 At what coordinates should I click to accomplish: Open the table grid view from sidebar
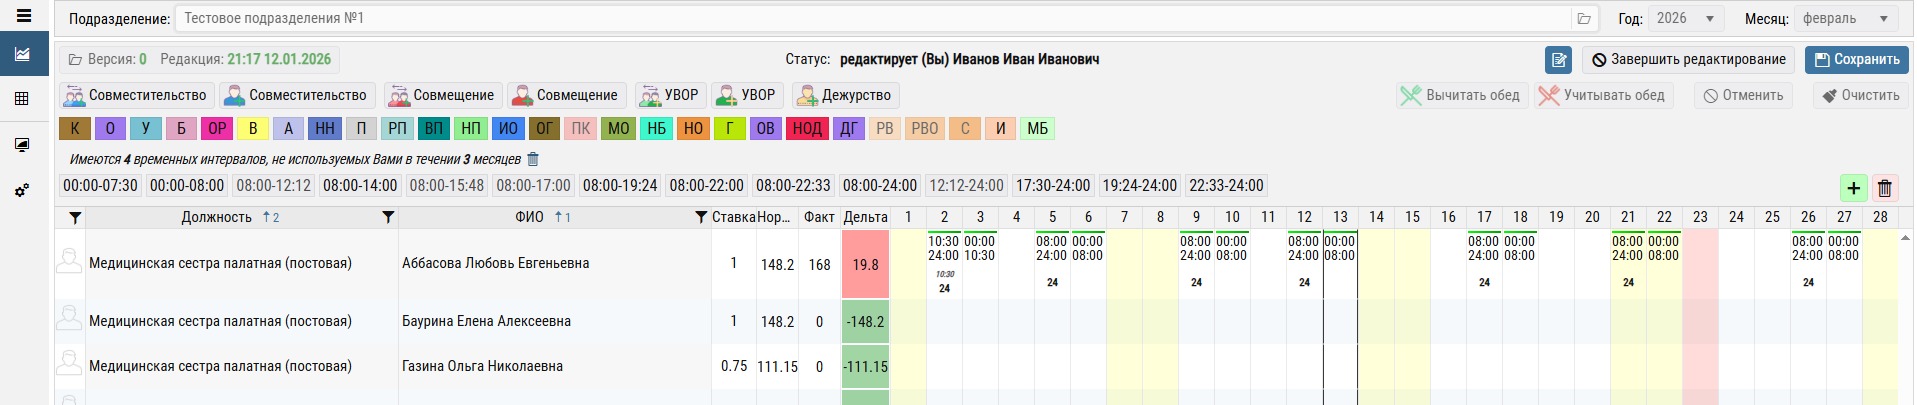point(22,98)
